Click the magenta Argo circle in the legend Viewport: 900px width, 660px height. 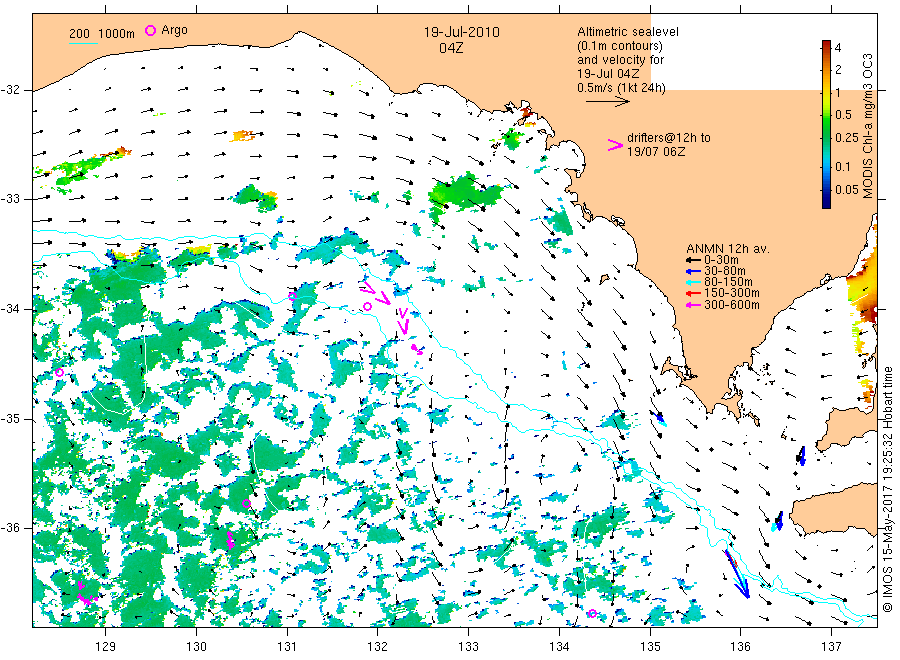click(150, 30)
